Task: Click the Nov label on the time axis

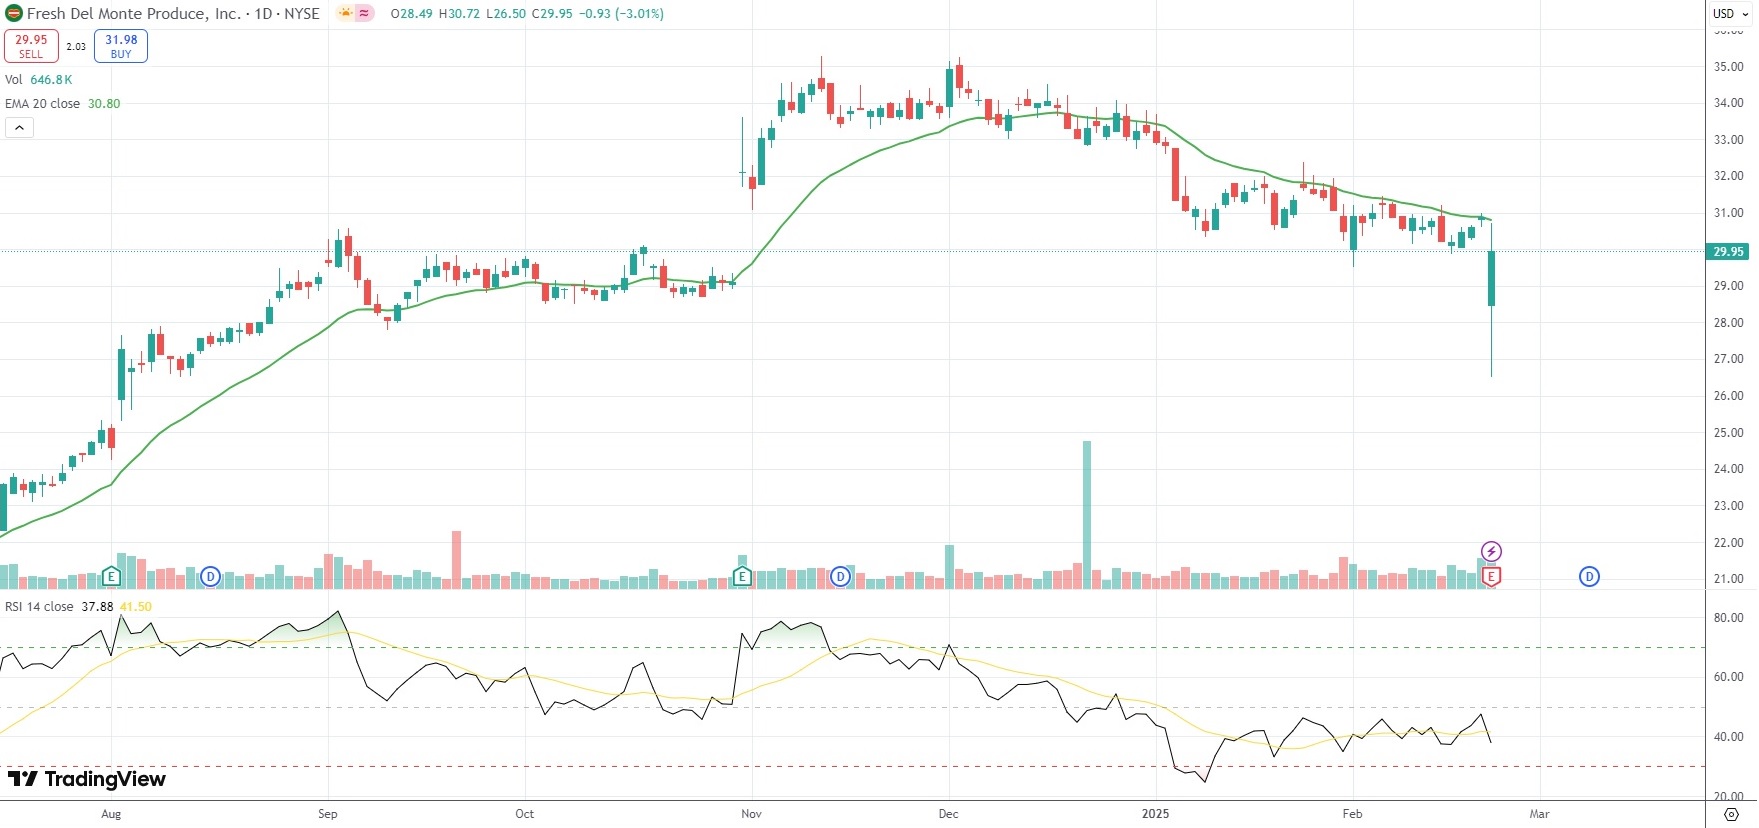Action: pyautogui.click(x=752, y=814)
